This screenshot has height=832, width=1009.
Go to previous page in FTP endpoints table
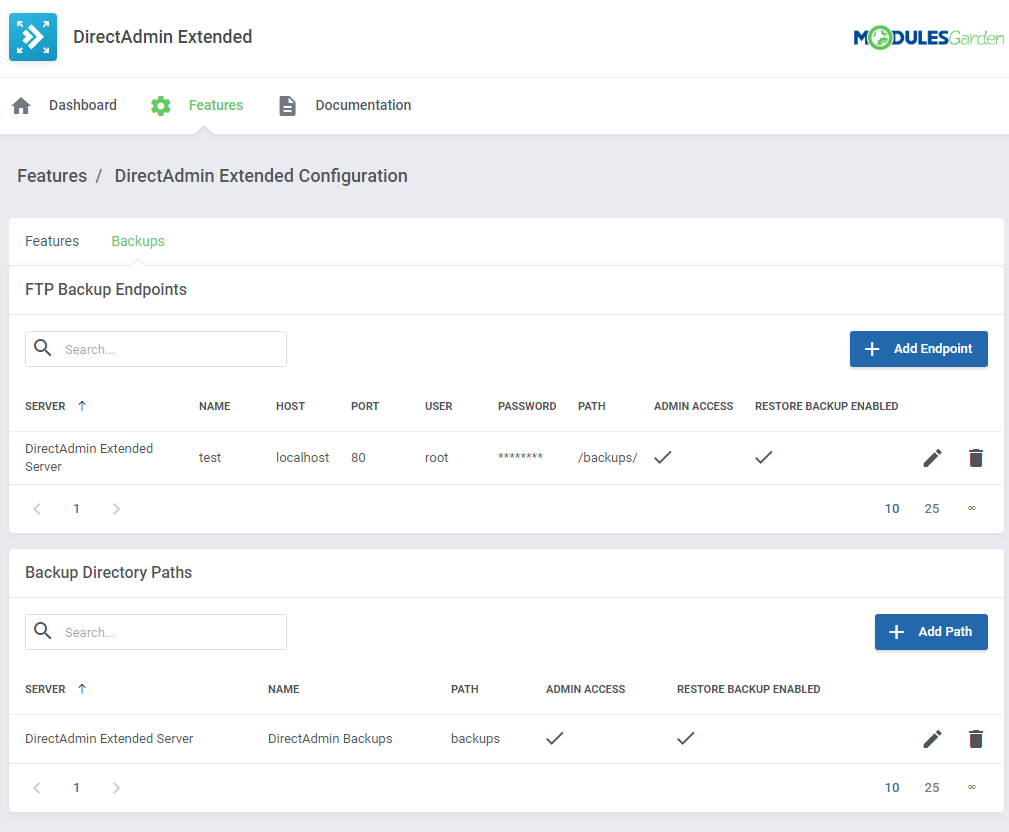pyautogui.click(x=37, y=509)
